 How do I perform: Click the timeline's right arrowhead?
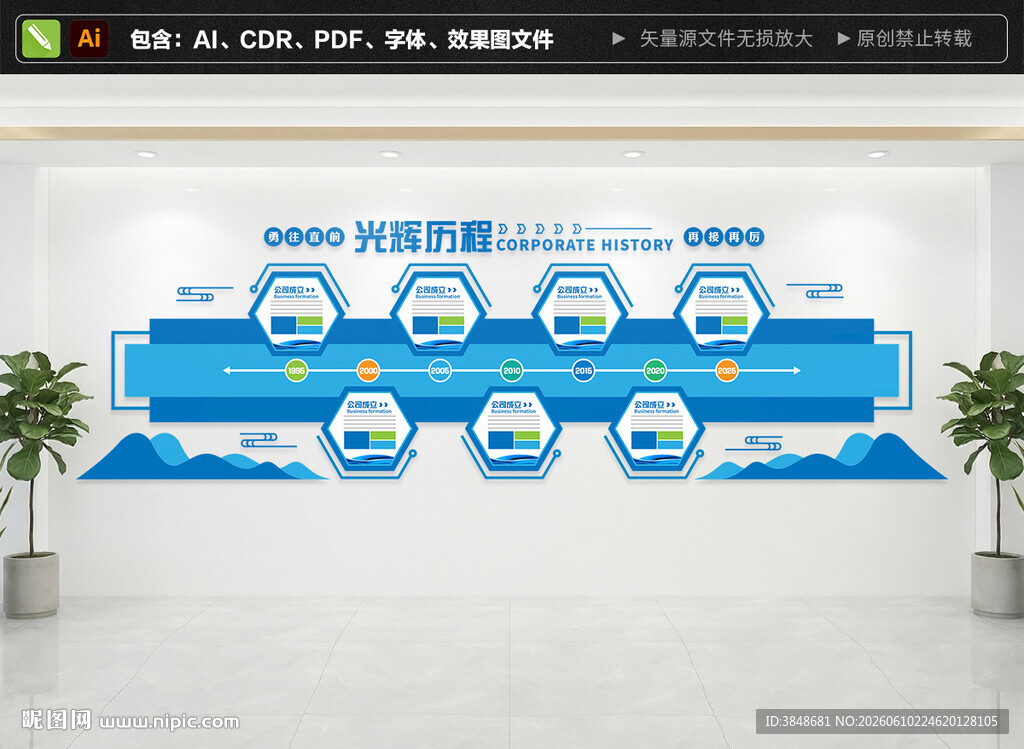797,370
